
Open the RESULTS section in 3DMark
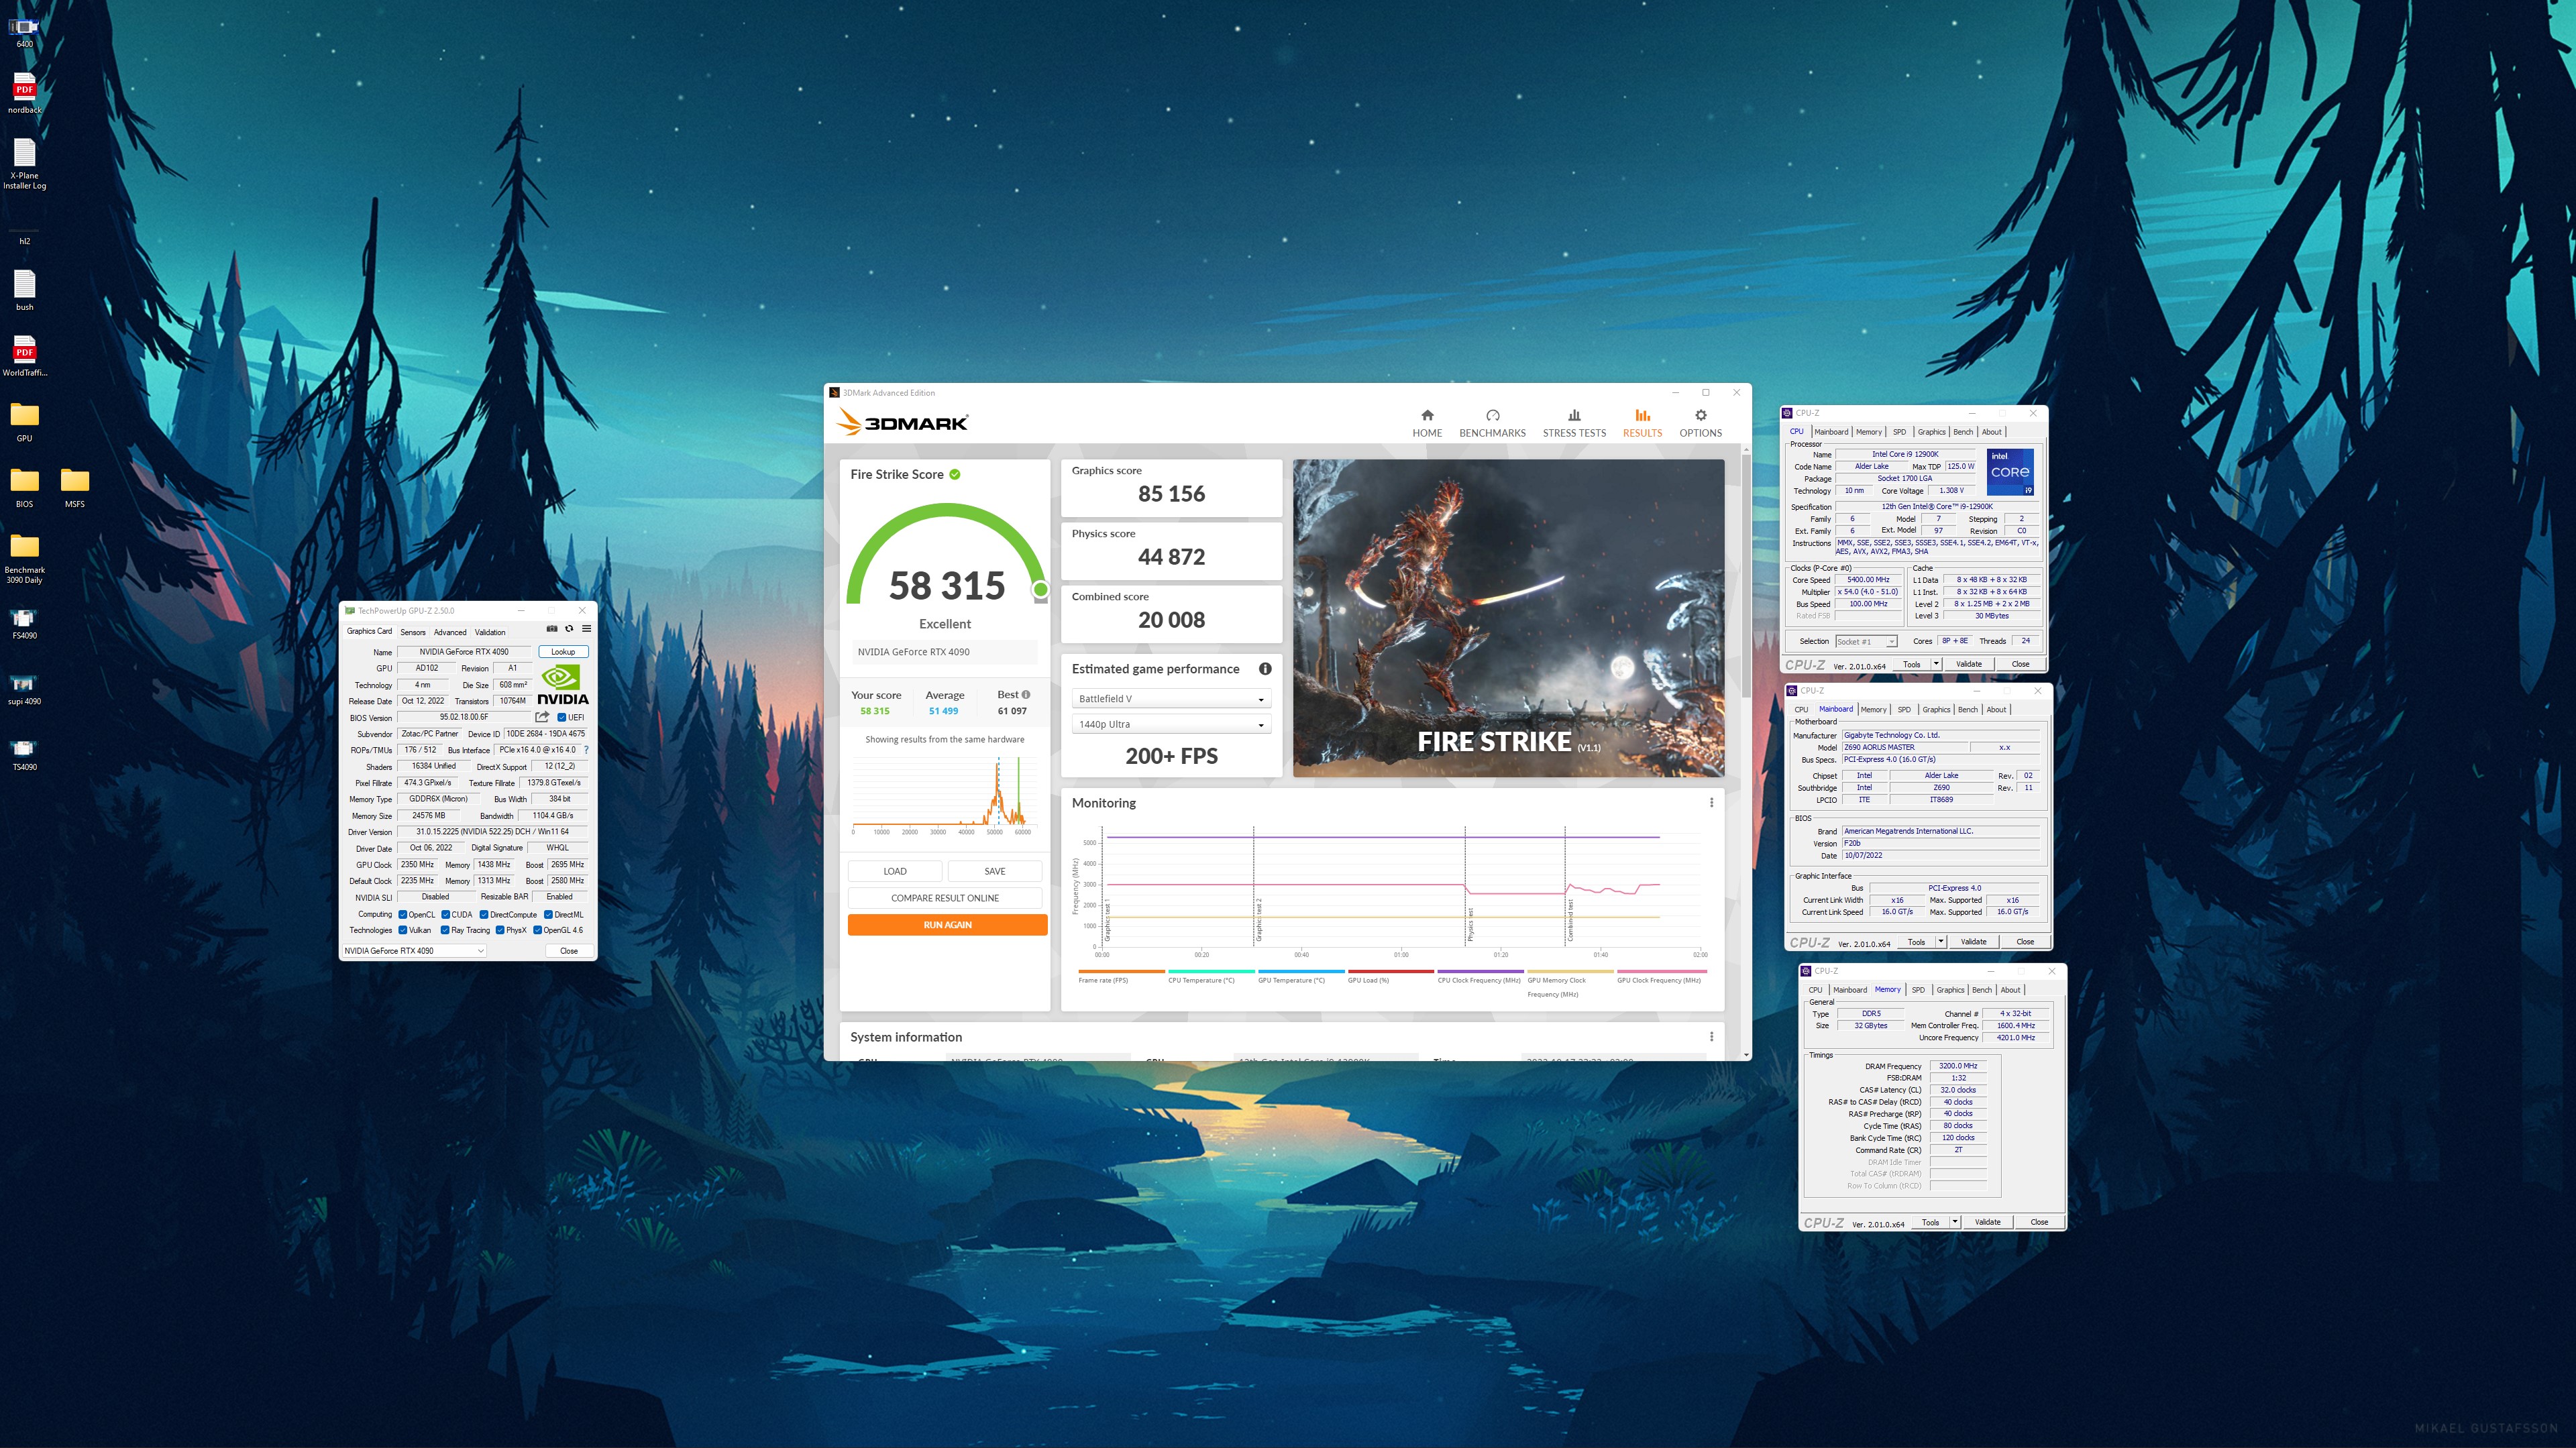click(1642, 423)
